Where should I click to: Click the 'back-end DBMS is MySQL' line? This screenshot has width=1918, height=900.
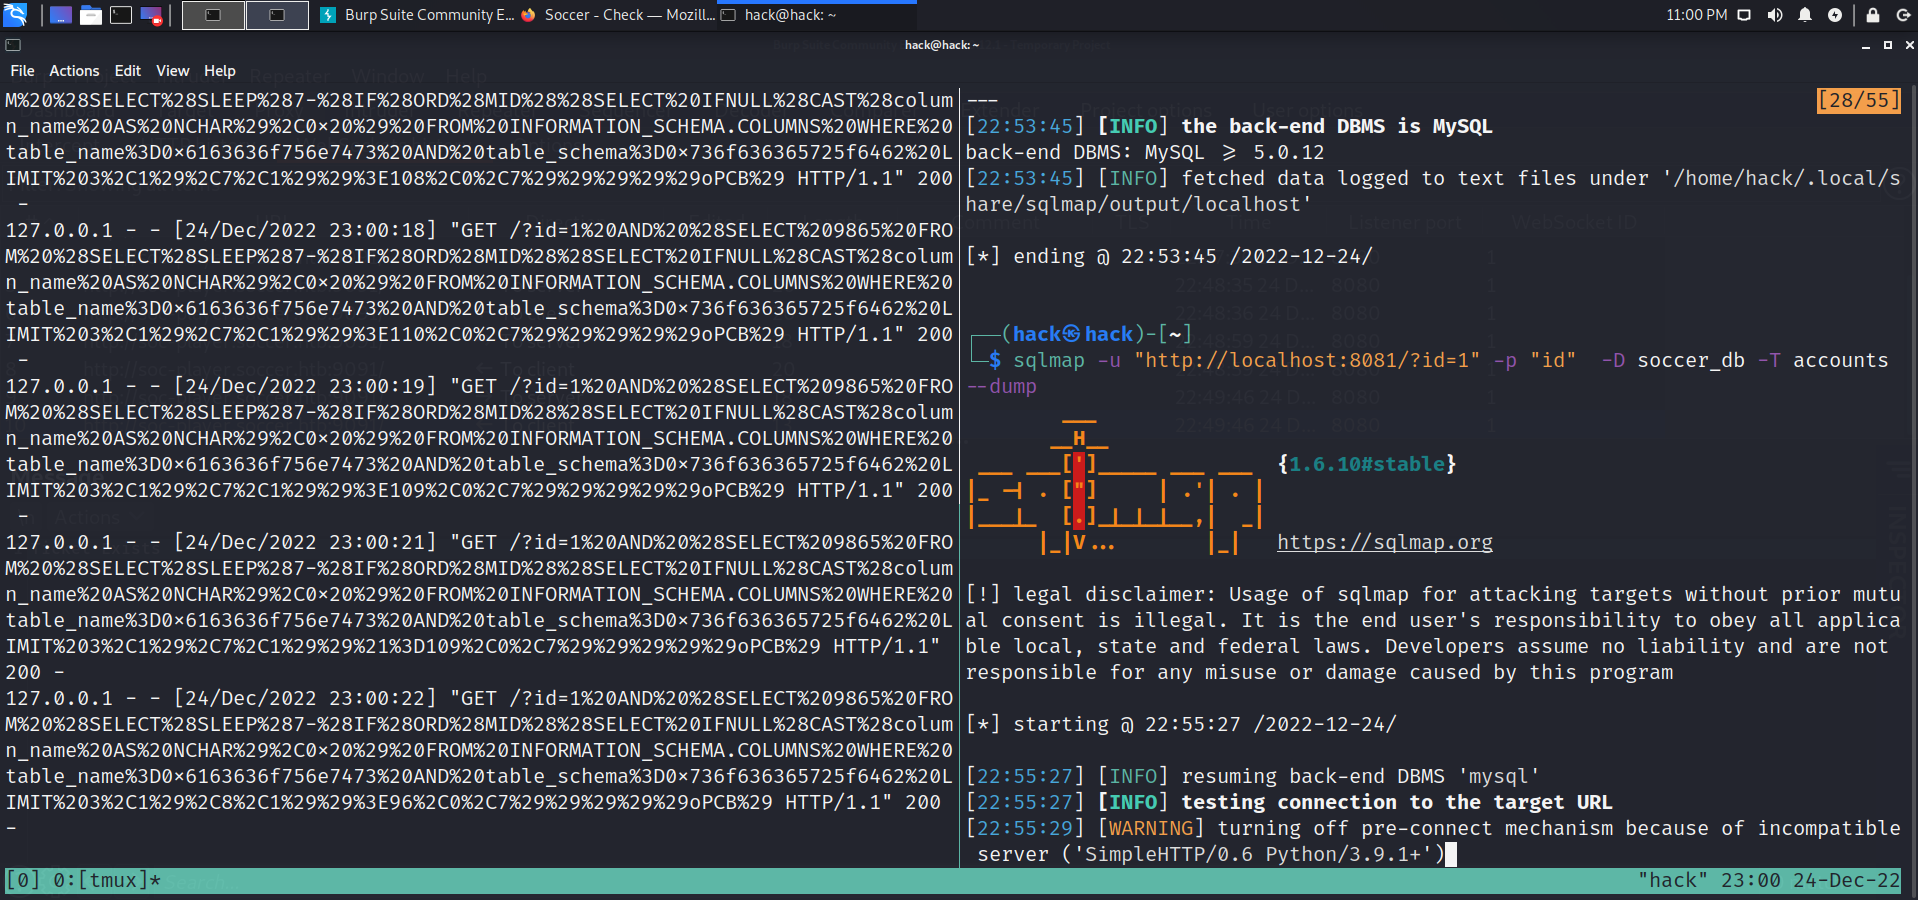click(x=1229, y=126)
